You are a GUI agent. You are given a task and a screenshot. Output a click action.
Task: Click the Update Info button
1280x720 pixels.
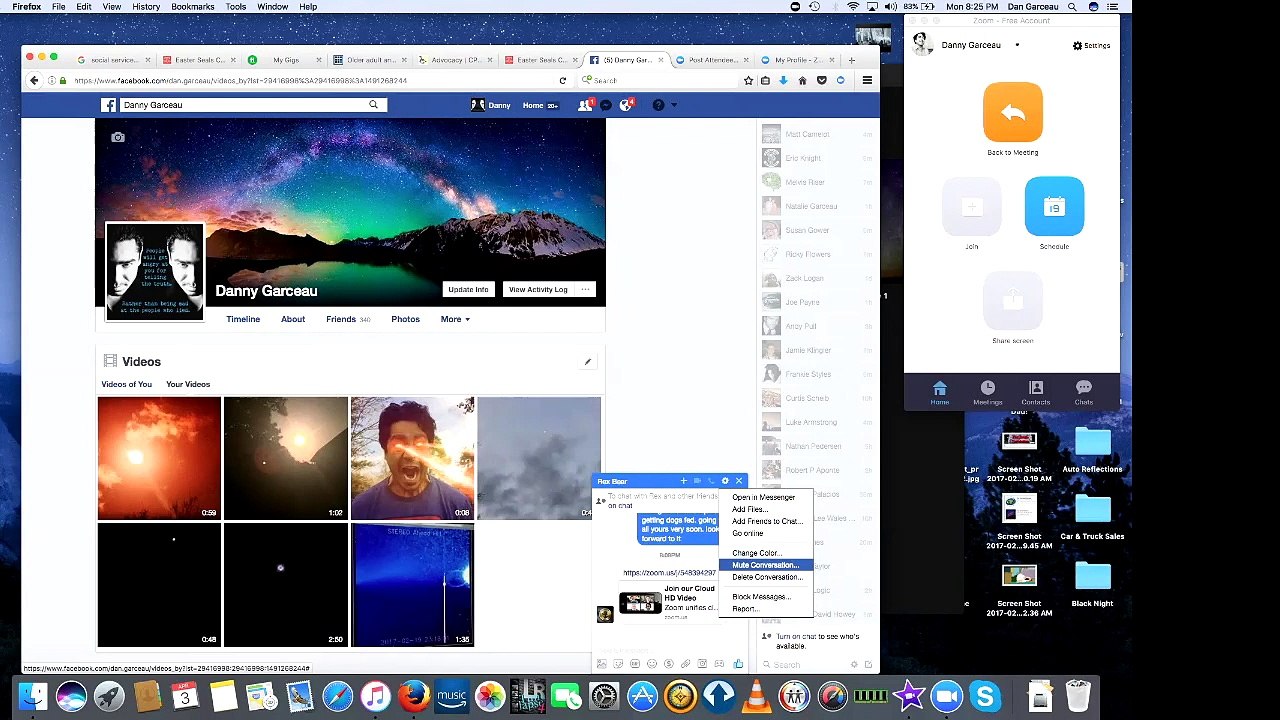tap(468, 289)
